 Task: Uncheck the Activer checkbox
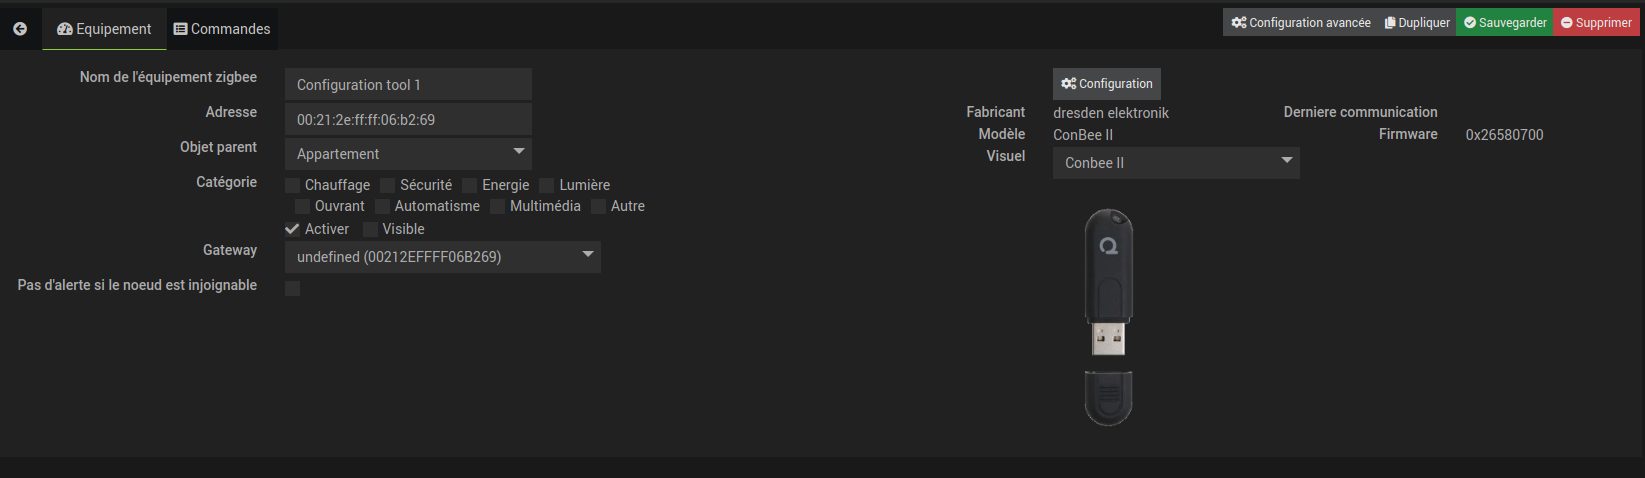[x=293, y=229]
